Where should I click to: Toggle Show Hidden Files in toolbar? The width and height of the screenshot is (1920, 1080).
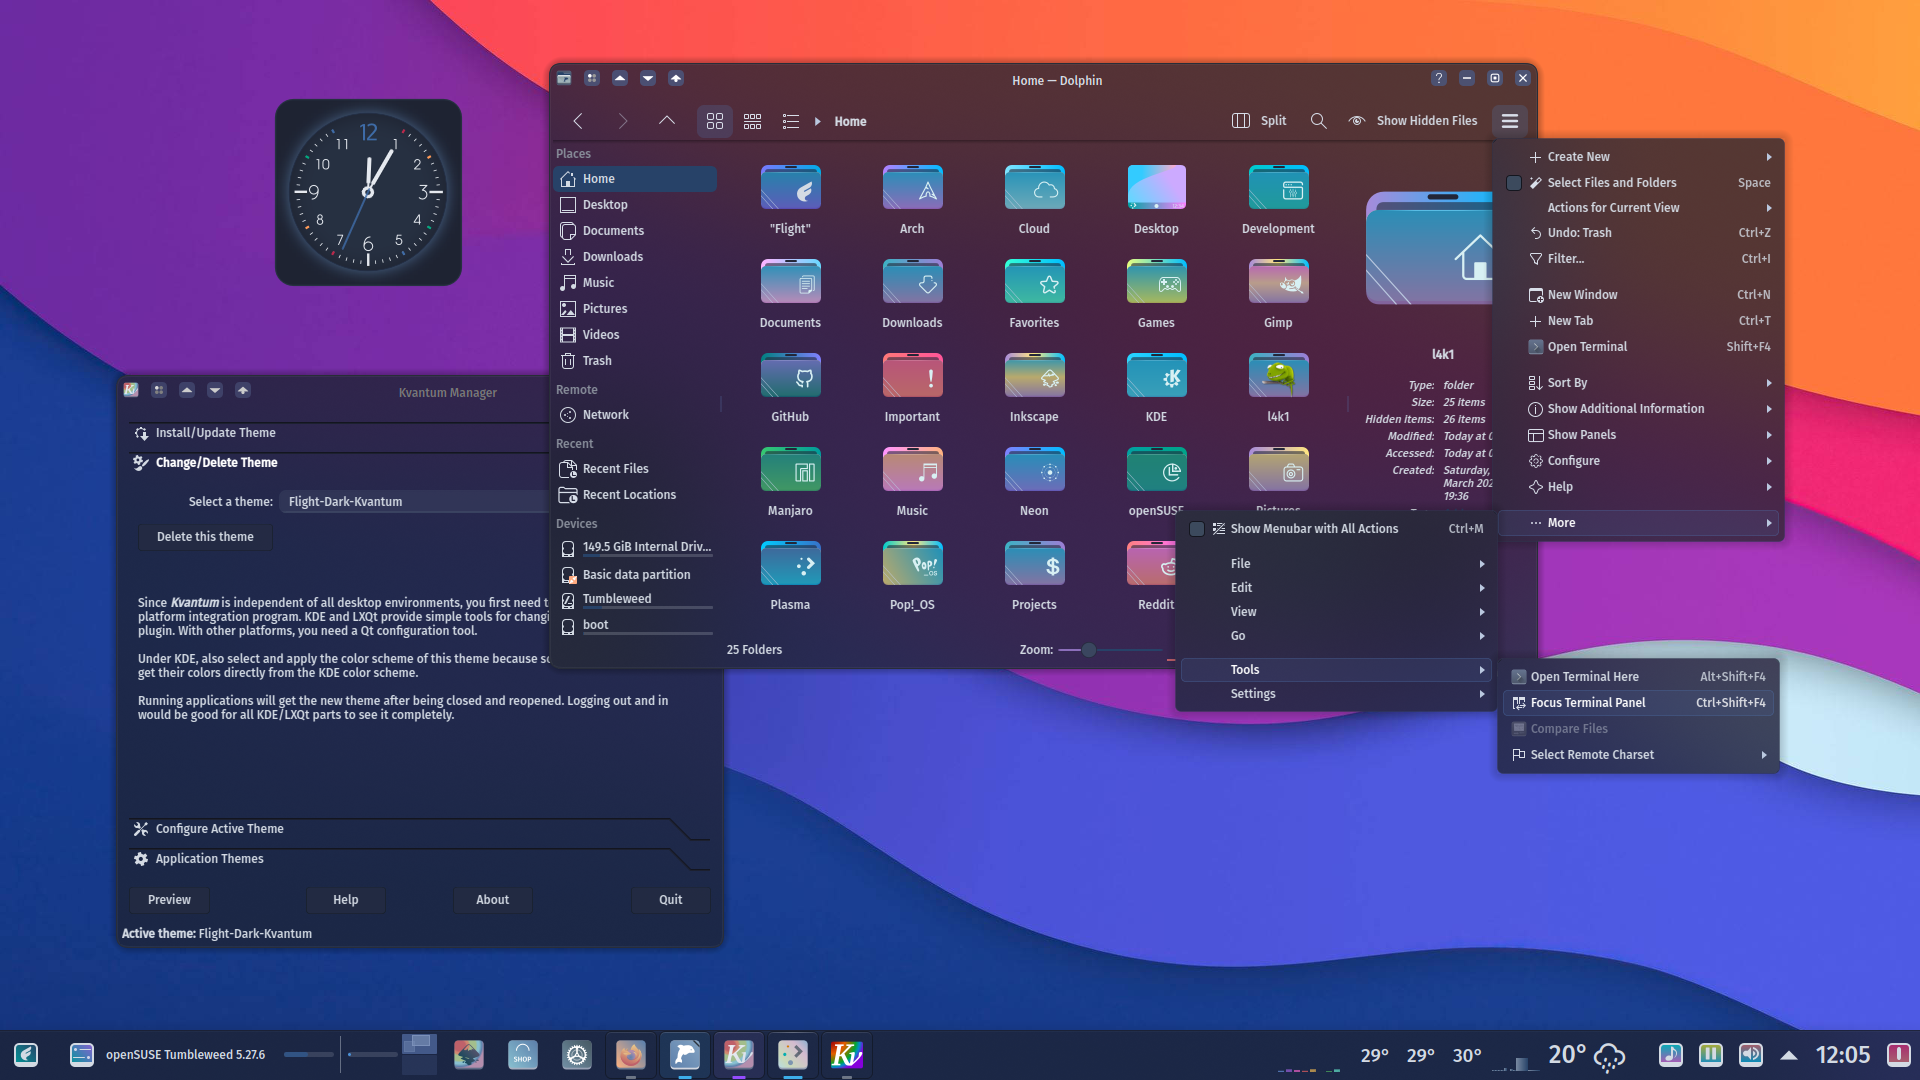click(1412, 121)
